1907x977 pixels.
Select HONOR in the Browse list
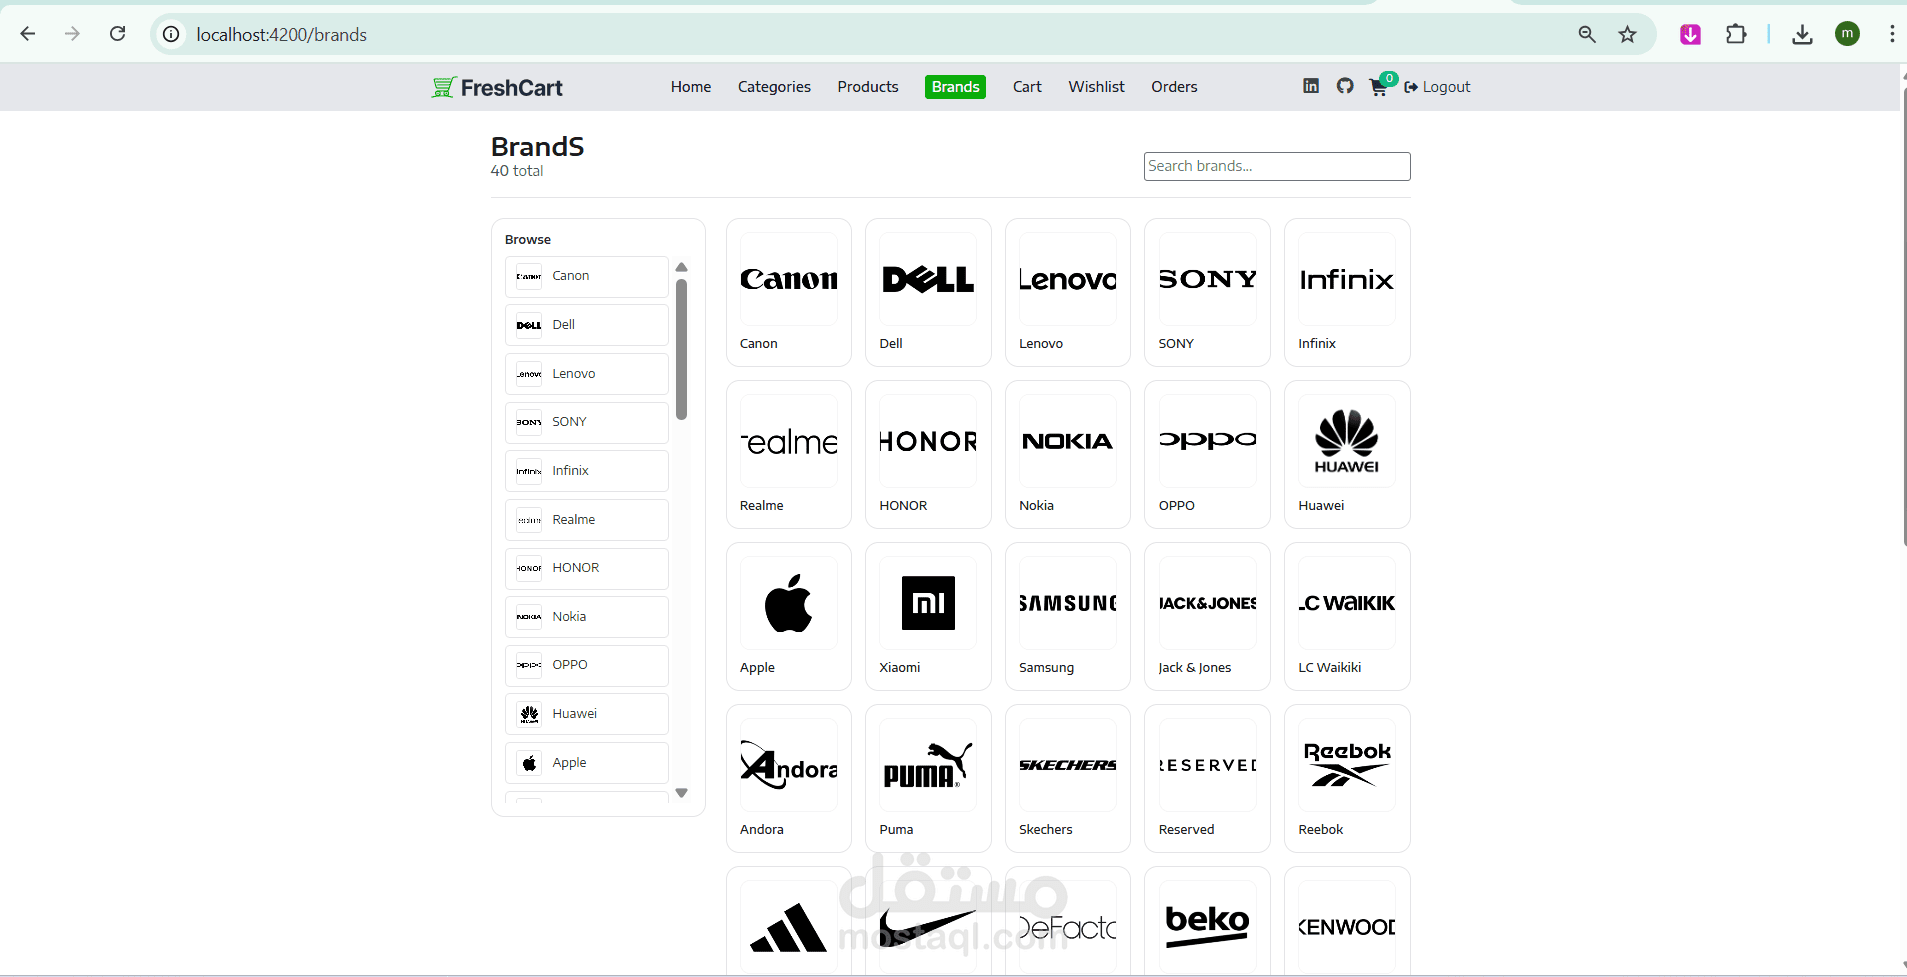[587, 568]
